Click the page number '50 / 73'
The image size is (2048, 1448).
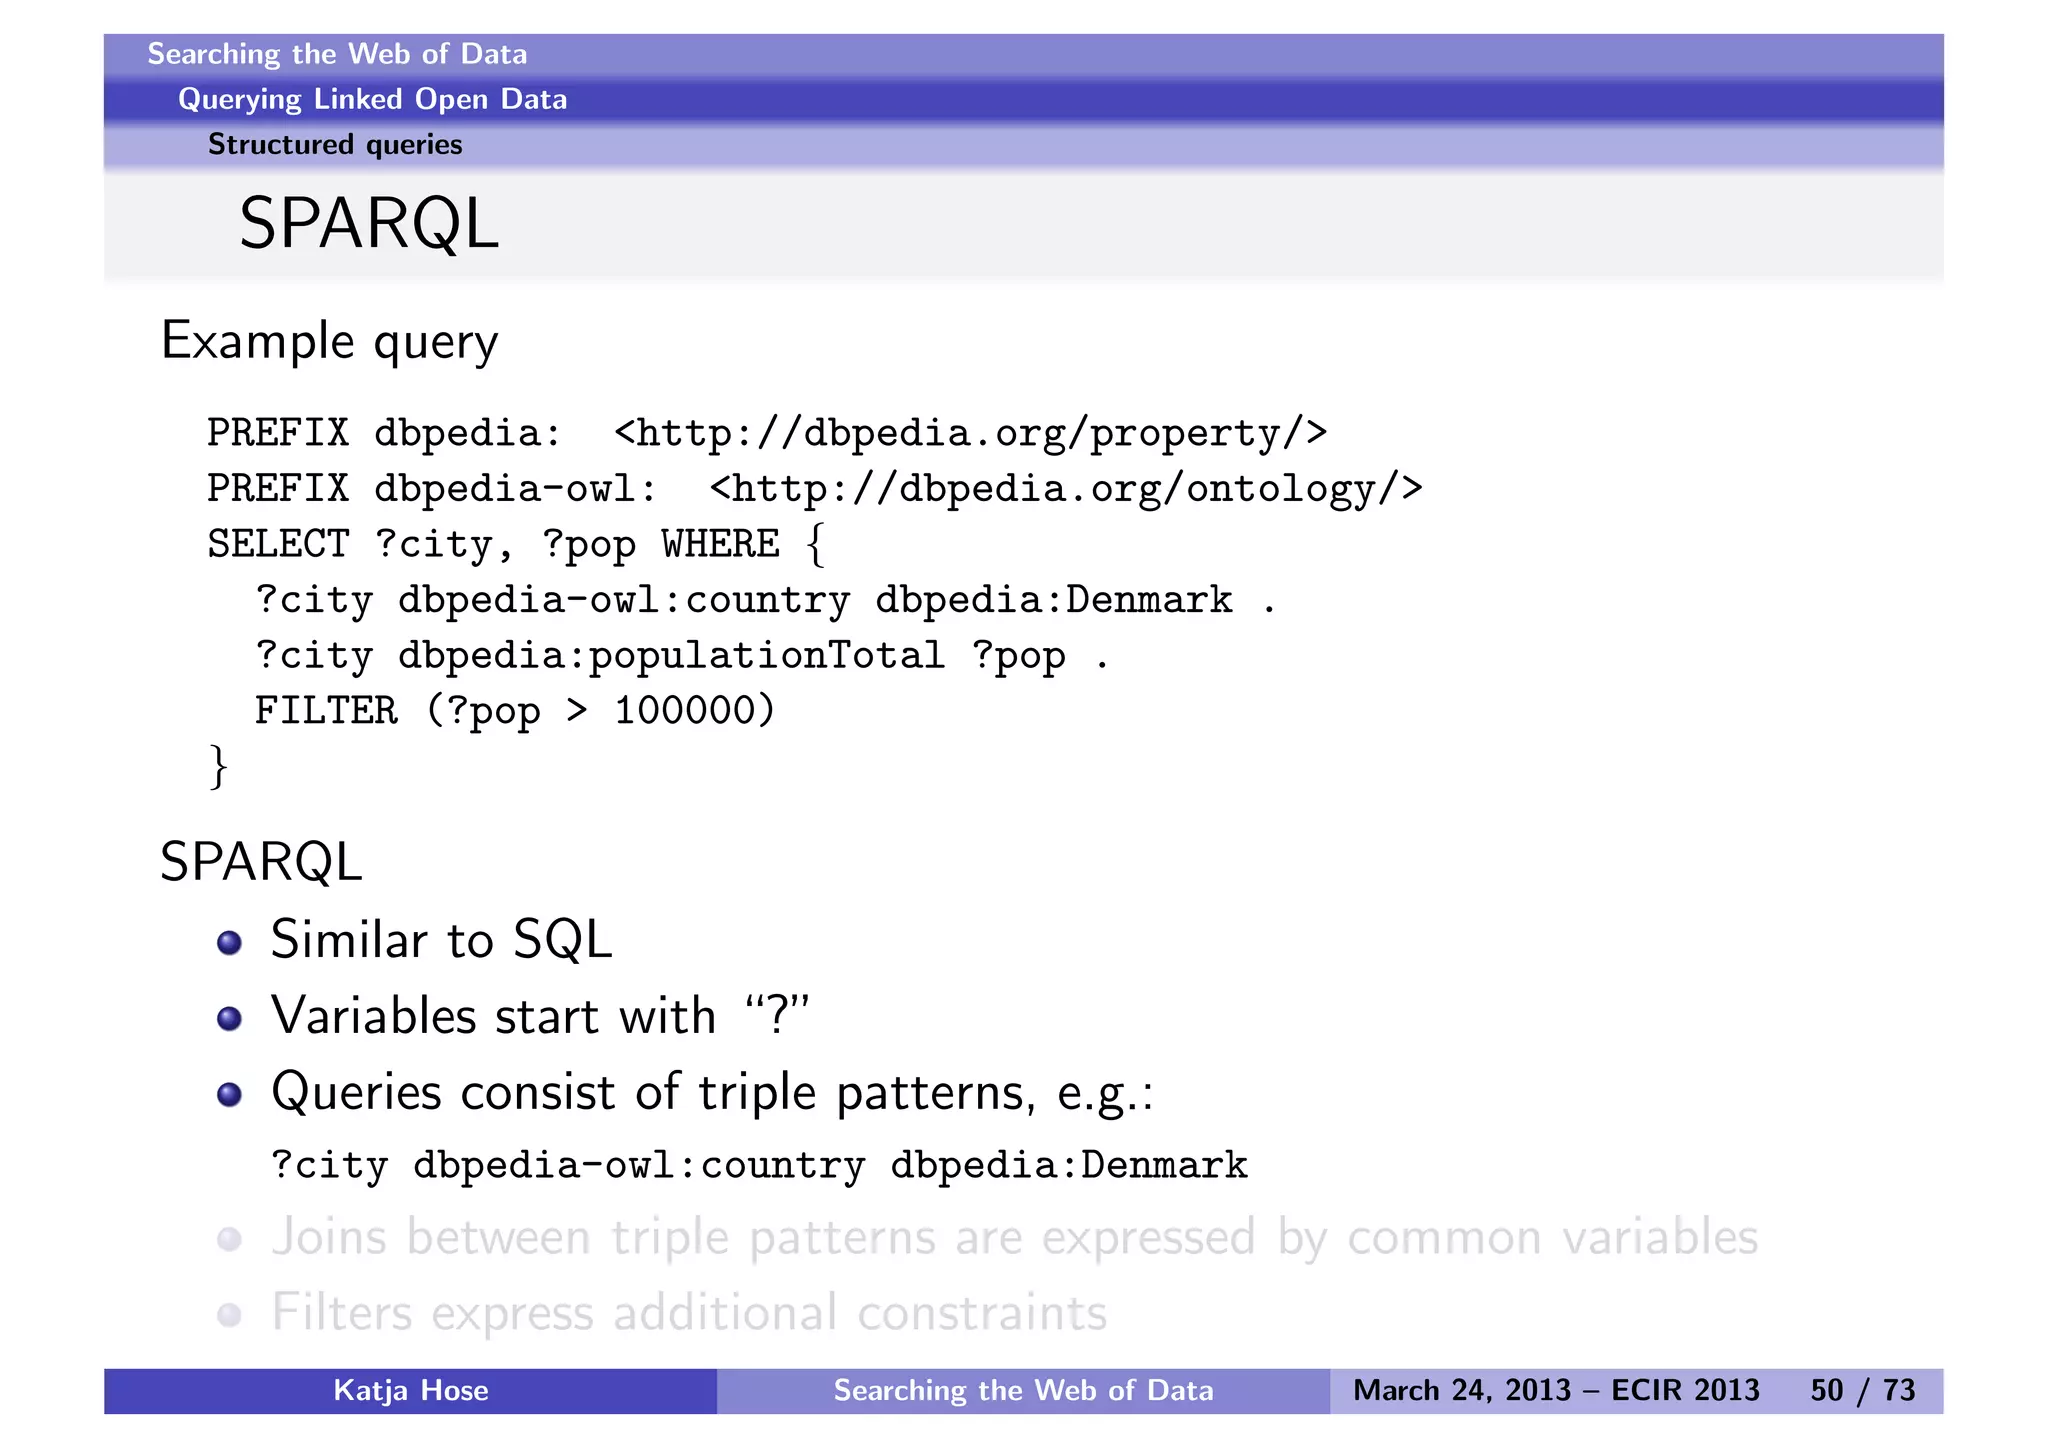click(x=1863, y=1391)
